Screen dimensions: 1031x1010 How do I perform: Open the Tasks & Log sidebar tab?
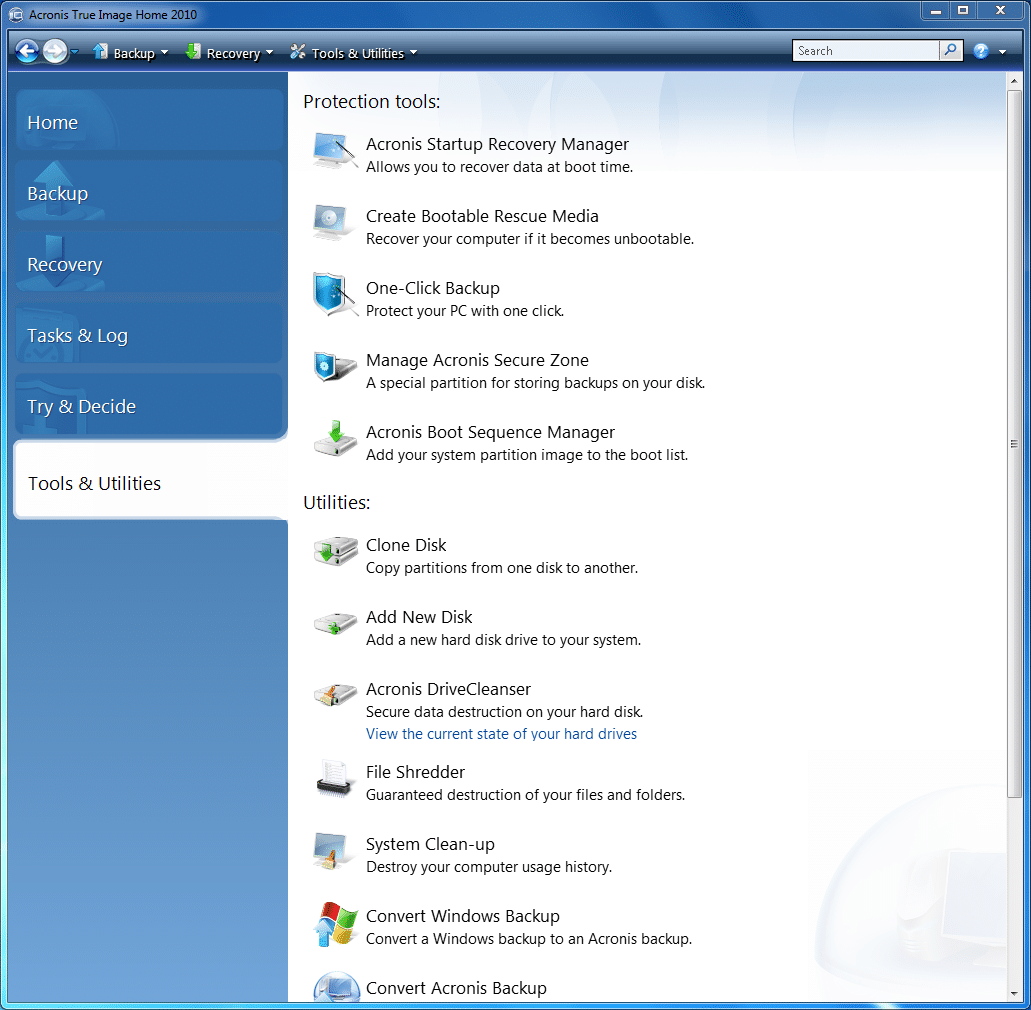(150, 334)
